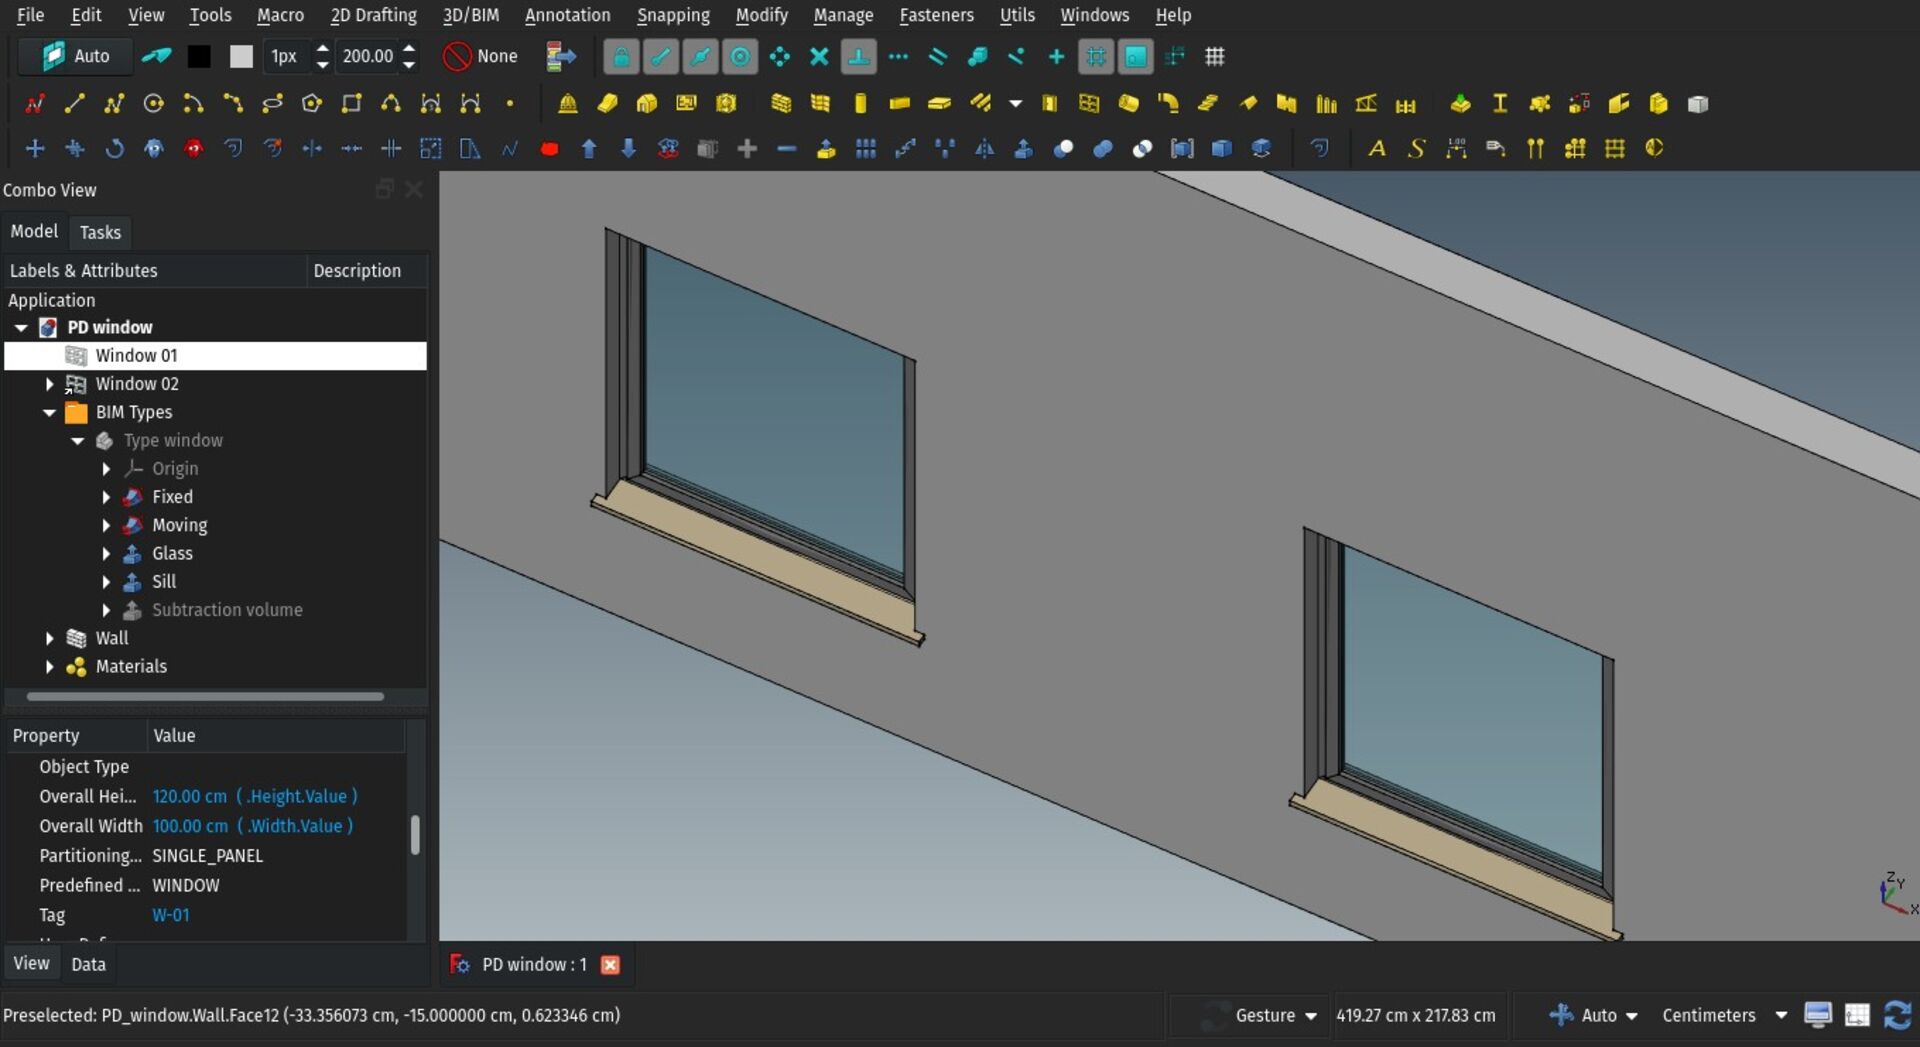This screenshot has height=1047, width=1920.
Task: Click the 419.27 cm x 217.83 cm dimension button
Action: coord(1415,1015)
